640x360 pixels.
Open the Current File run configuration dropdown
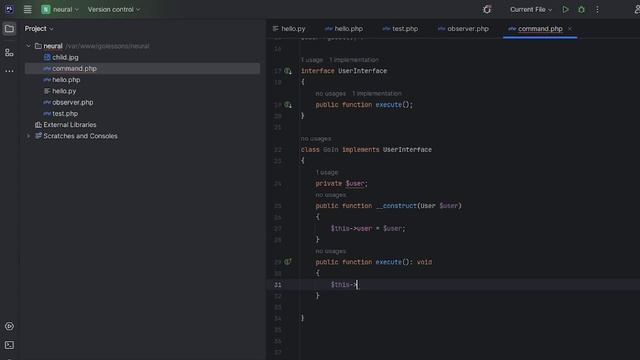coord(531,9)
